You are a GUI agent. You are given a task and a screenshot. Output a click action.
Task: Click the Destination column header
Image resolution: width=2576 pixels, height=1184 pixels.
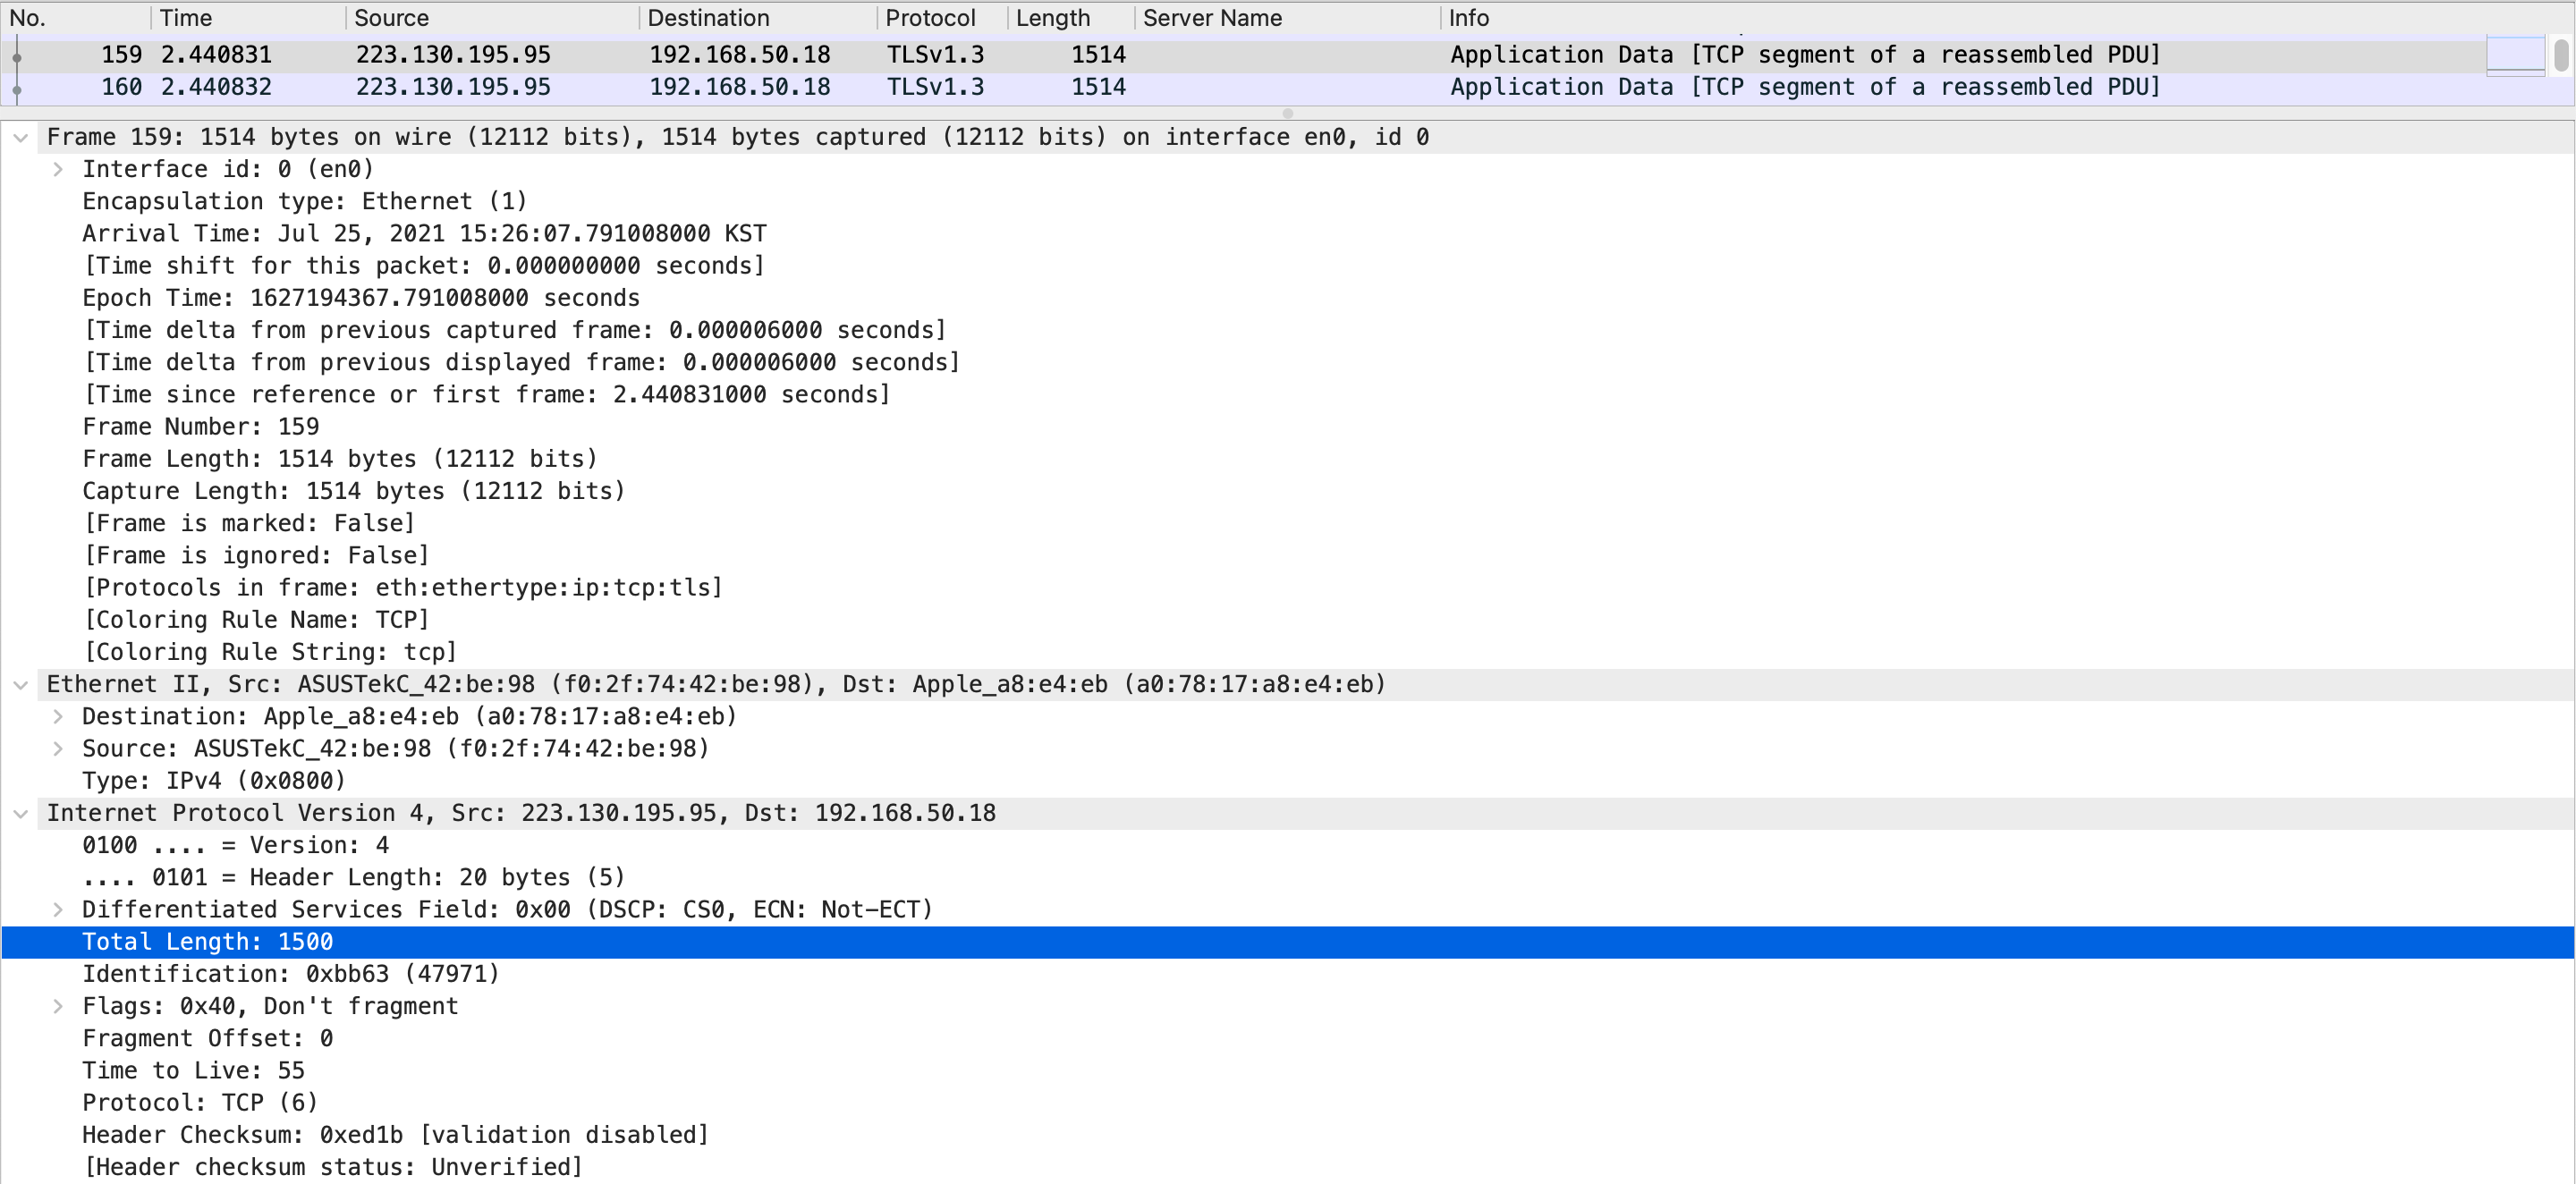point(755,18)
